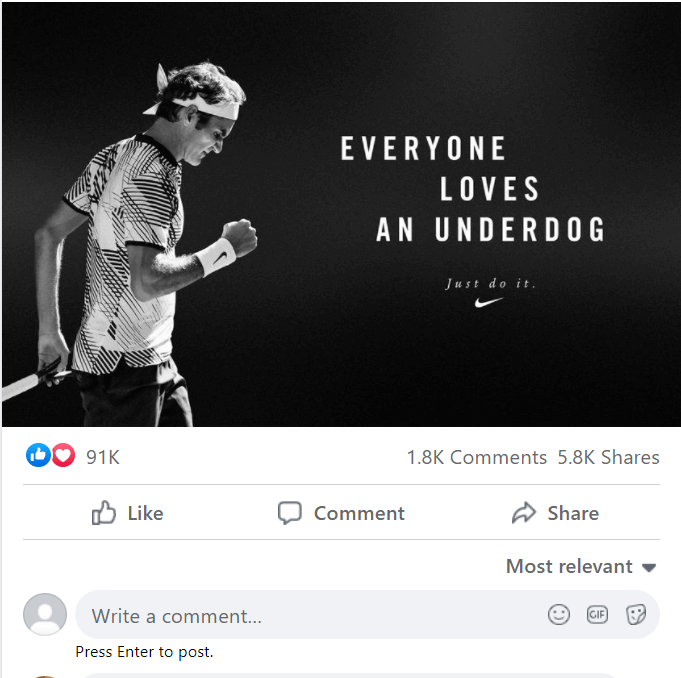Click the arrow Share icon
This screenshot has height=678, width=681.
(x=524, y=513)
